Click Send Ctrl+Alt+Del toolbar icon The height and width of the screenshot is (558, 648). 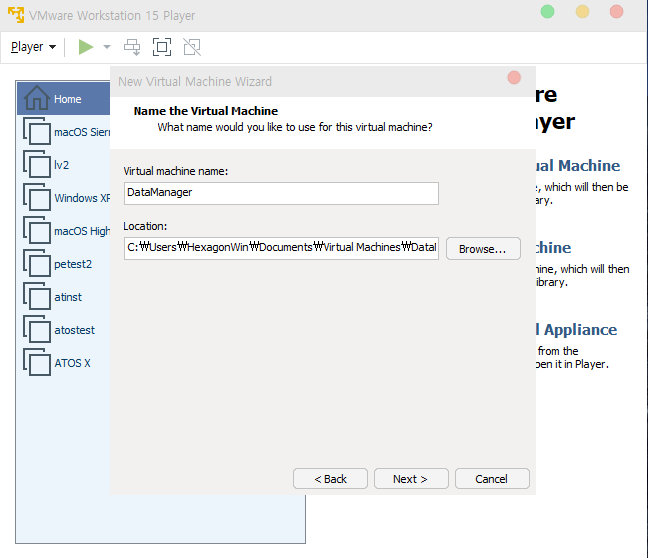[x=132, y=47]
